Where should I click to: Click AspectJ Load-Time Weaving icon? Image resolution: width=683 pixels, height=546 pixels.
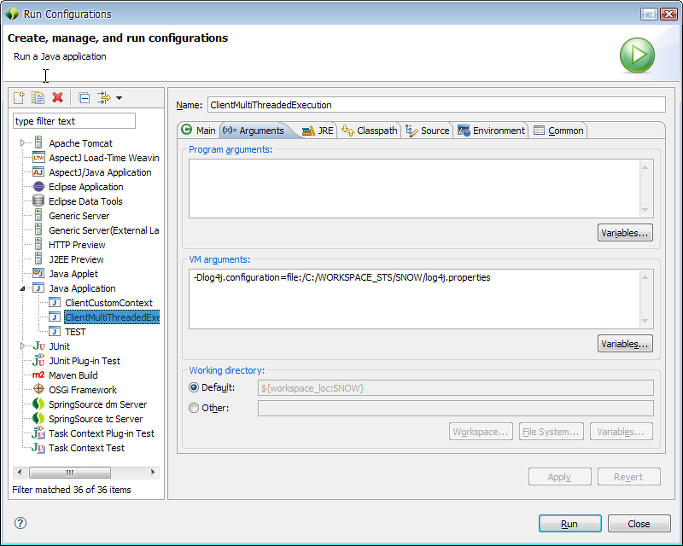click(x=39, y=158)
